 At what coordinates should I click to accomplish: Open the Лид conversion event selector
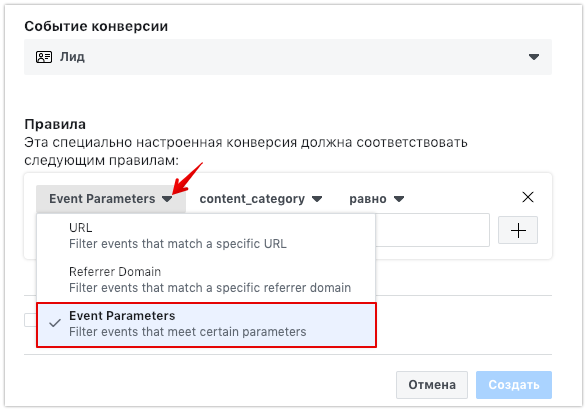click(288, 57)
